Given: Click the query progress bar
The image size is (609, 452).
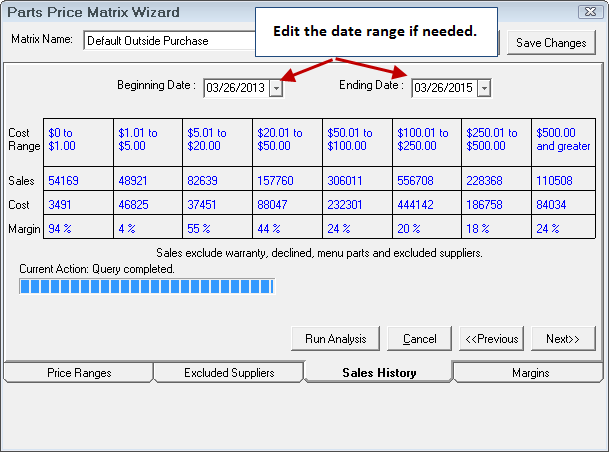Looking at the screenshot, I should tap(146, 287).
